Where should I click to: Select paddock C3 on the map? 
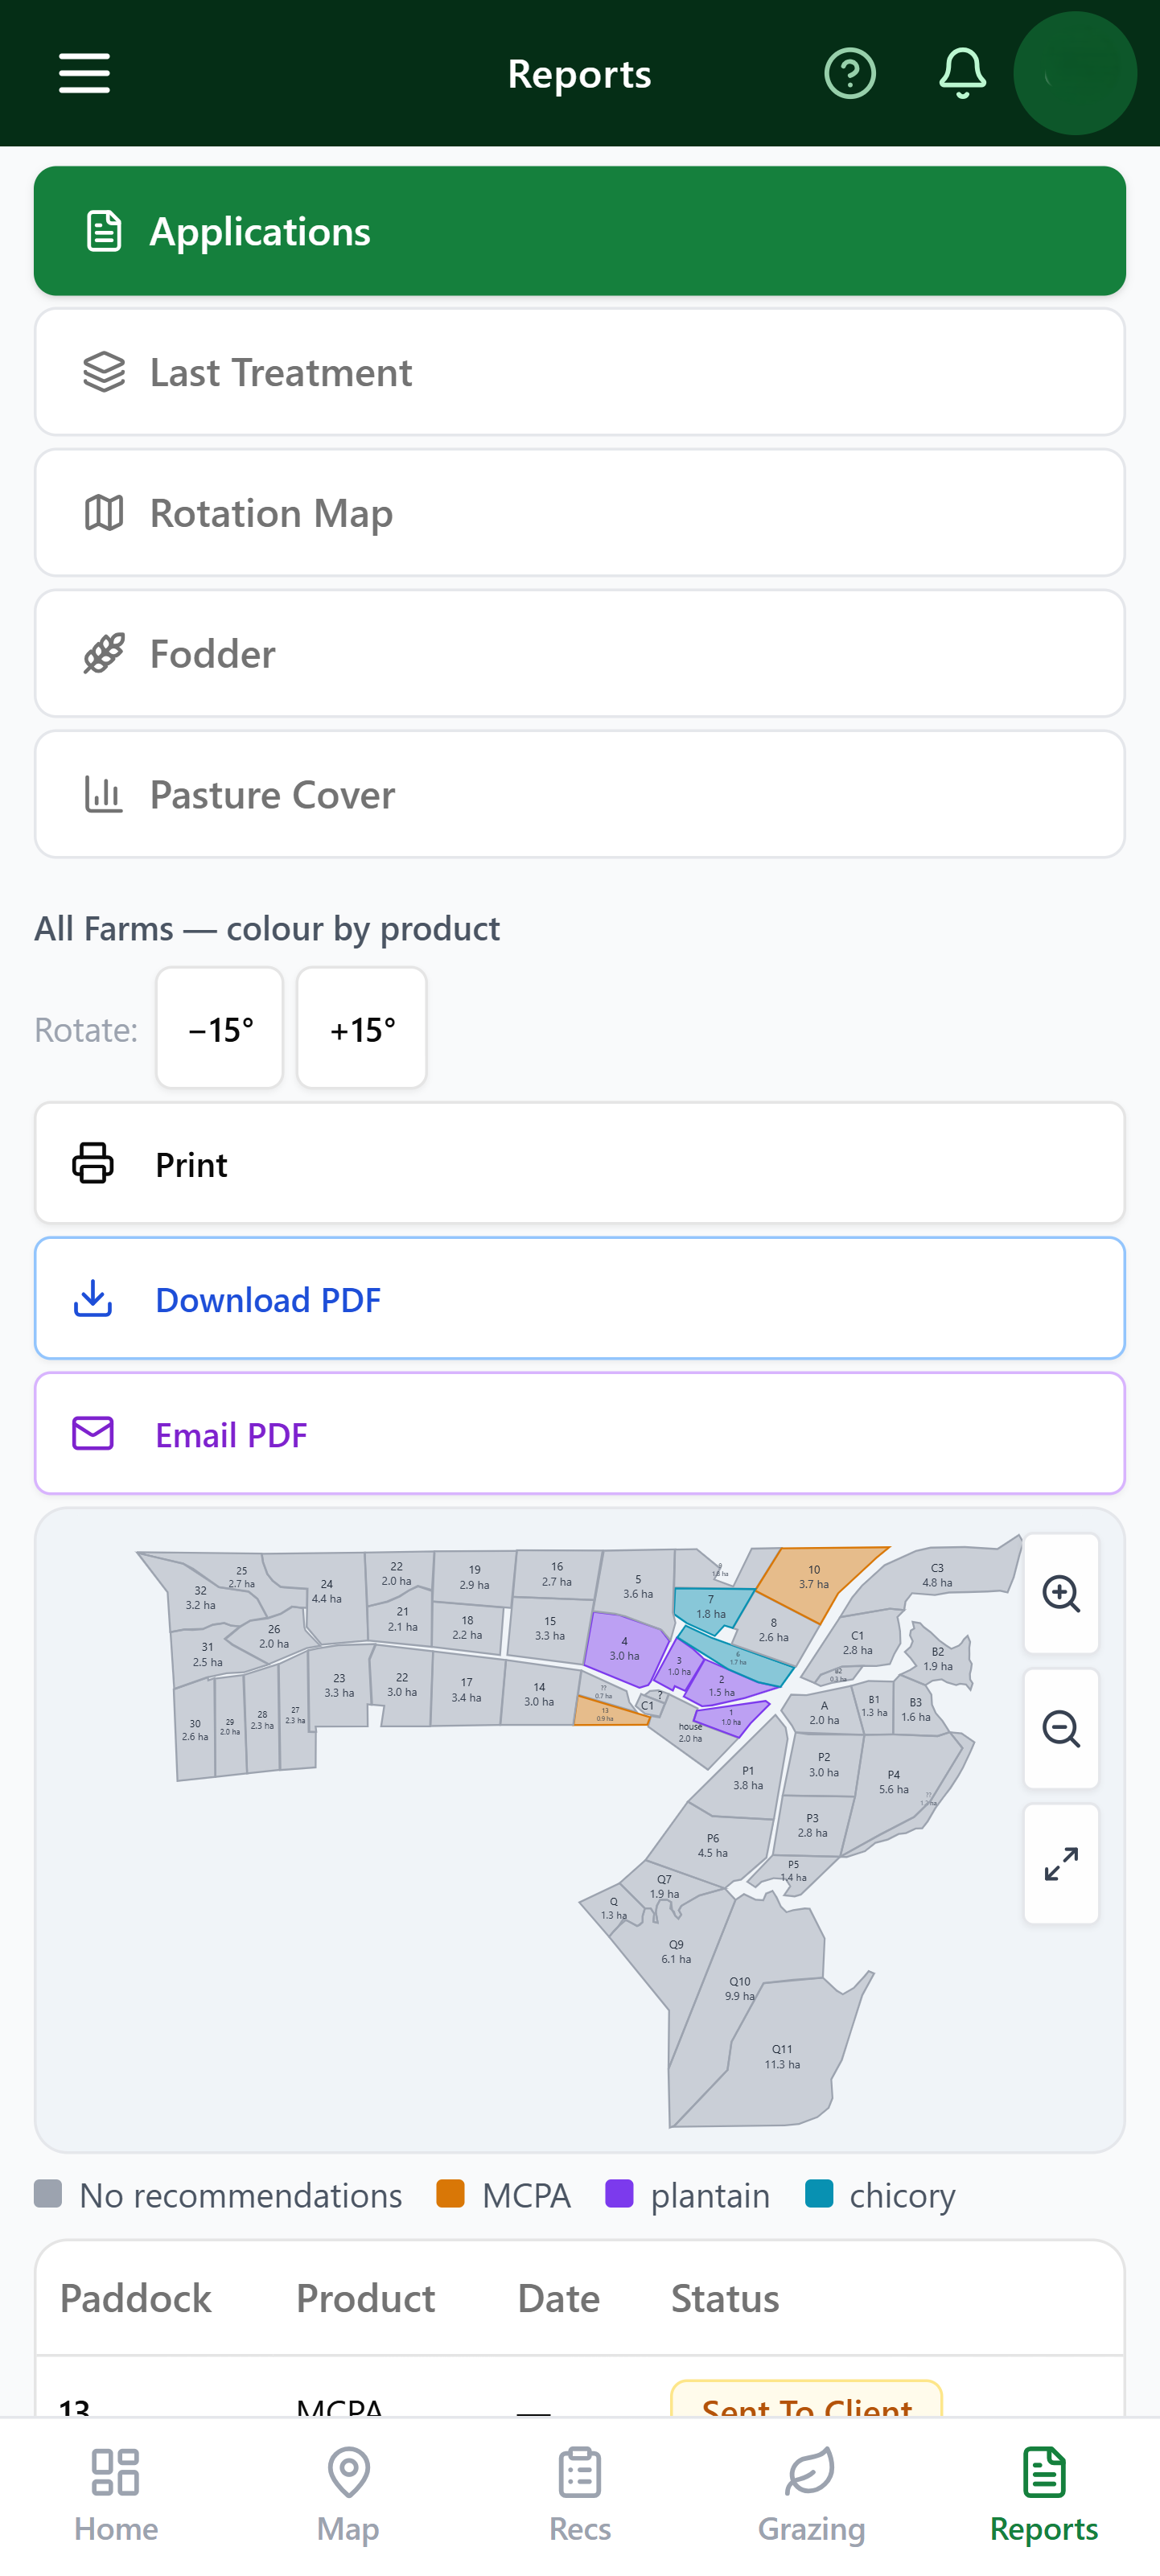click(936, 1575)
